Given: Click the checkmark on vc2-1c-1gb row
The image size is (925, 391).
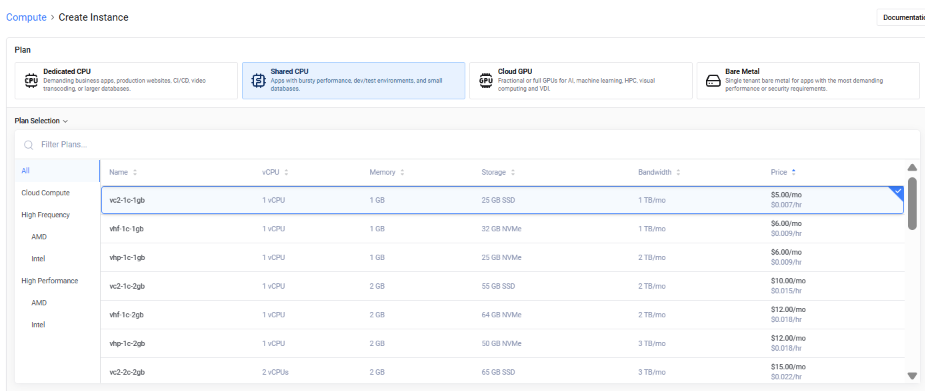Looking at the screenshot, I should pyautogui.click(x=898, y=192).
